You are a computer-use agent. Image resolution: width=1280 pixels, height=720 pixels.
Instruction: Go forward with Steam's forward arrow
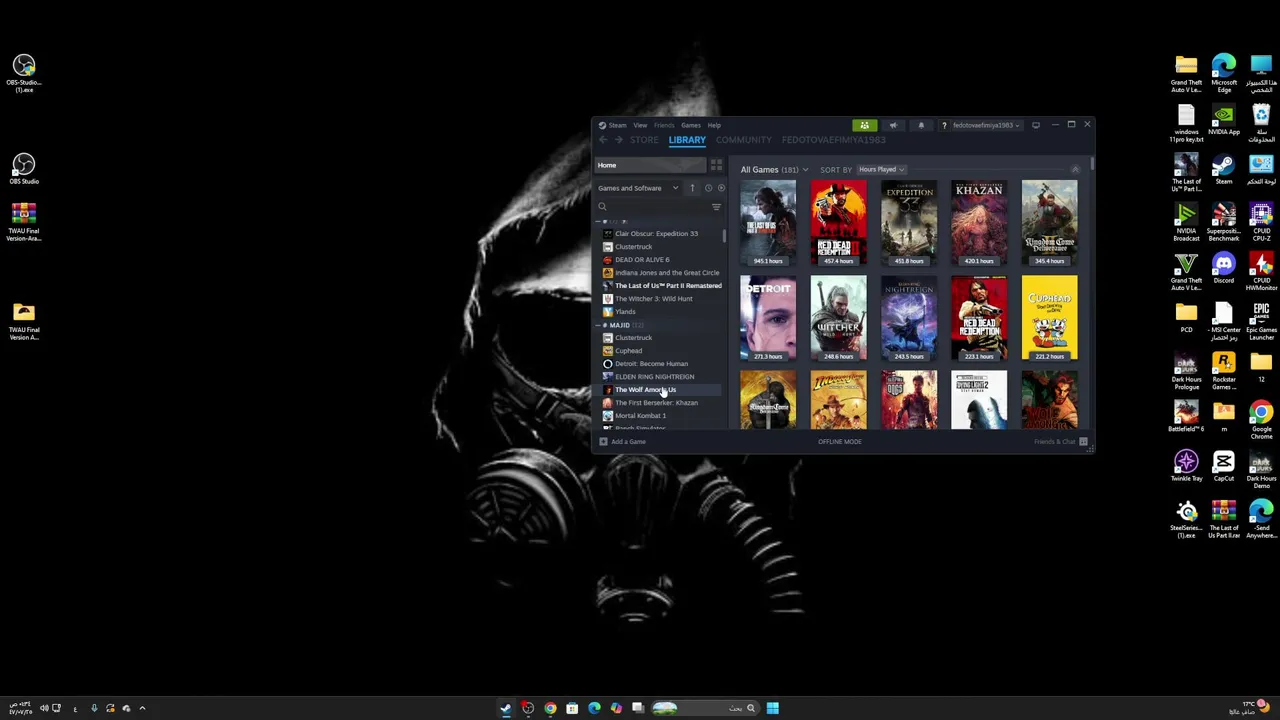click(618, 140)
